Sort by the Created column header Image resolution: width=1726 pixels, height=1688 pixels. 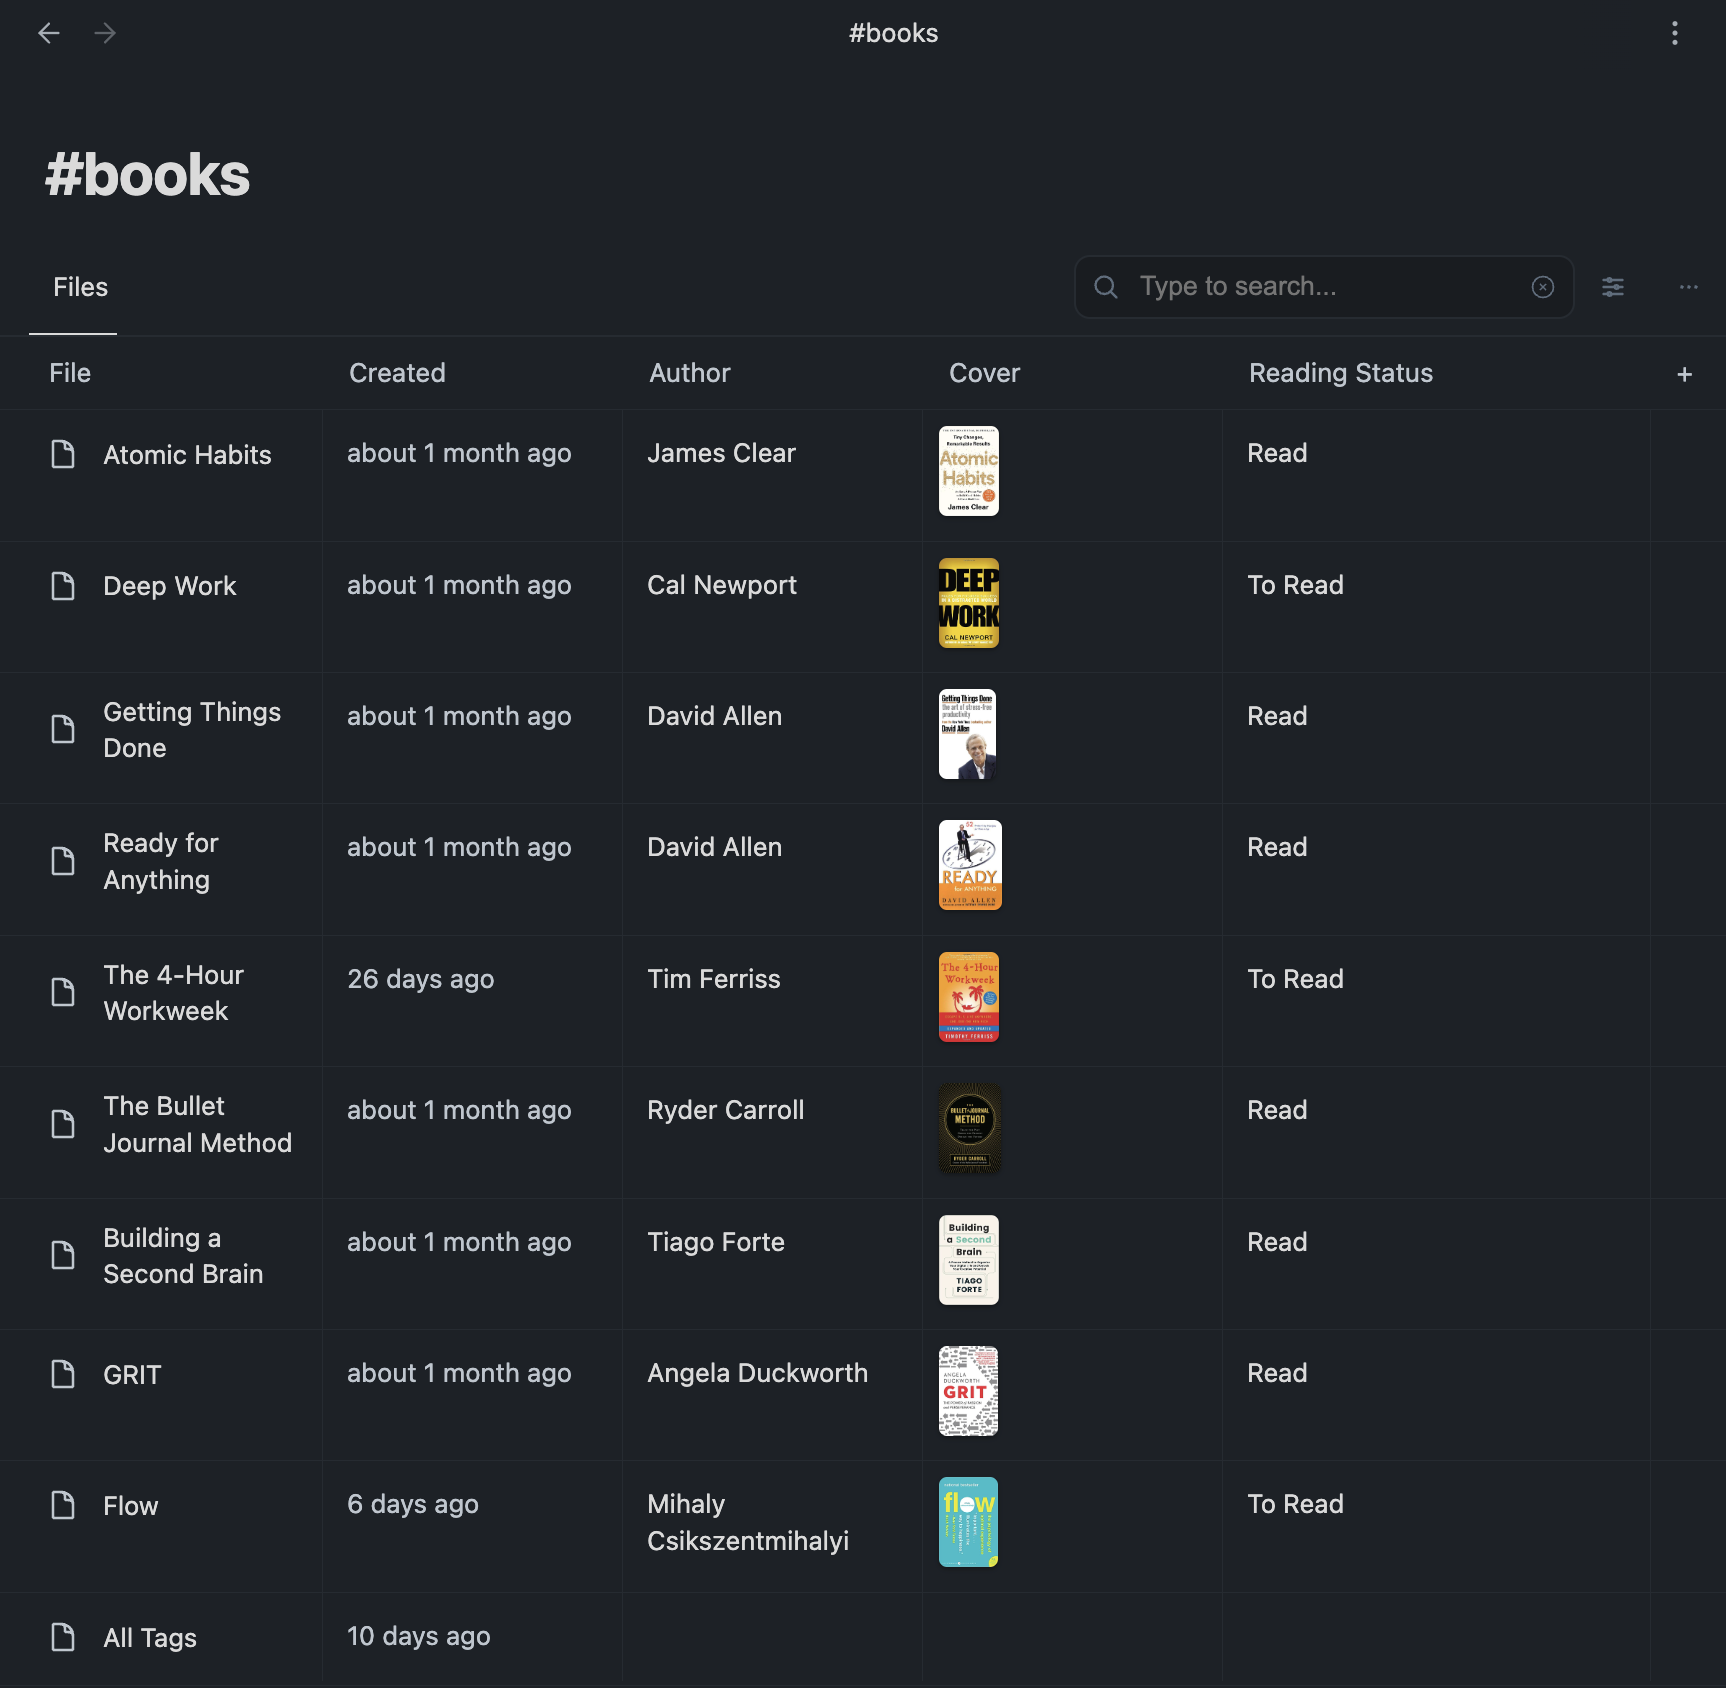(397, 373)
